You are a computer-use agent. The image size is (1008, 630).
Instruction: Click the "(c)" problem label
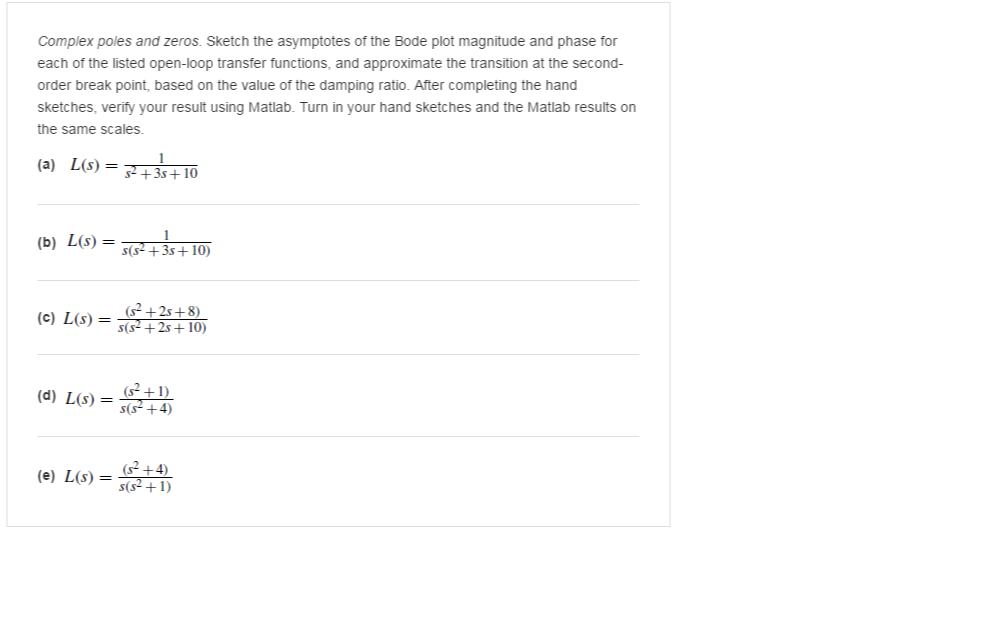[46, 318]
